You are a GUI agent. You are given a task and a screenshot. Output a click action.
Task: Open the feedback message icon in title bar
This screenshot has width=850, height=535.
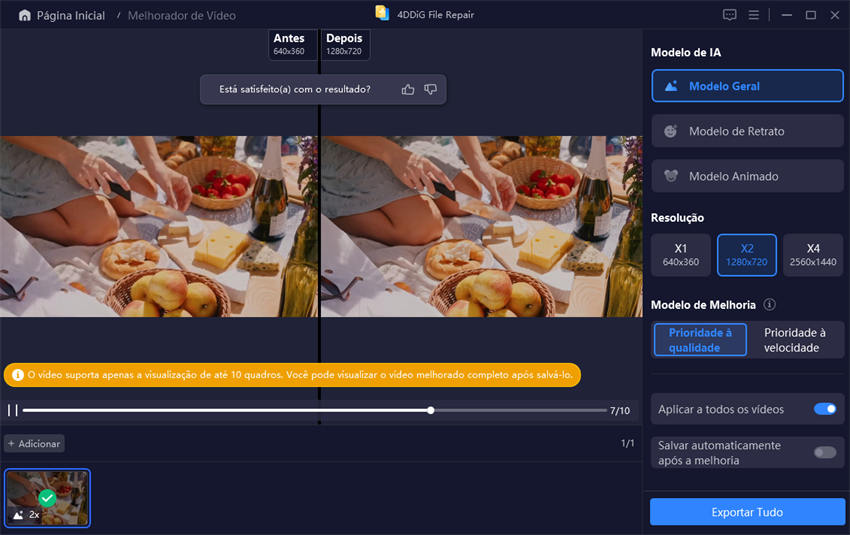click(729, 15)
